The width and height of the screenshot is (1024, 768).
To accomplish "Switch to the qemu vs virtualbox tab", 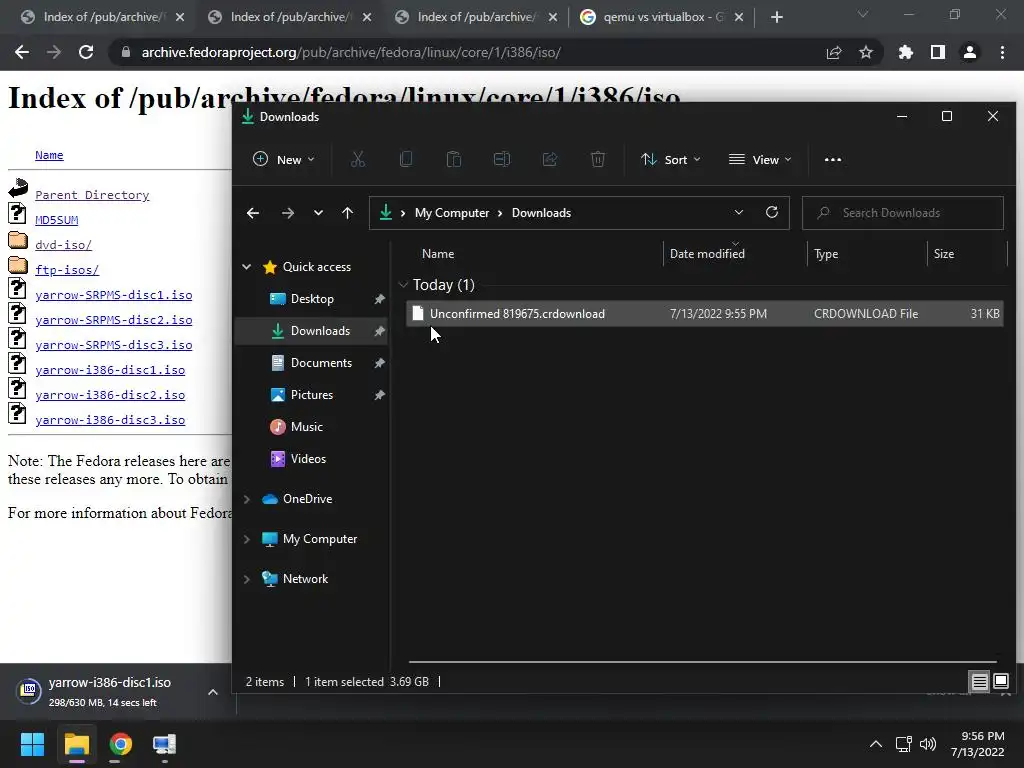I will [663, 17].
